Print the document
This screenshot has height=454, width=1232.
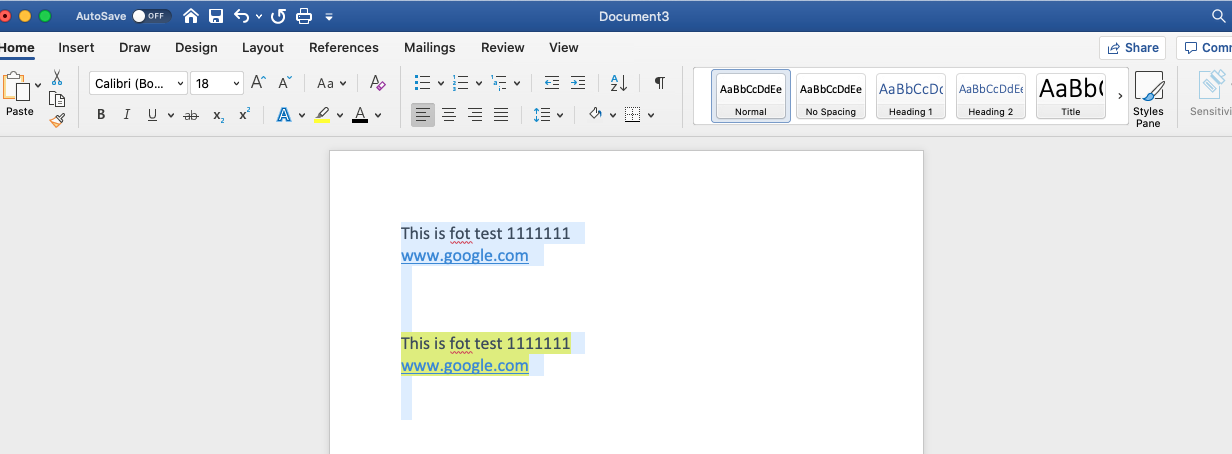tap(304, 16)
